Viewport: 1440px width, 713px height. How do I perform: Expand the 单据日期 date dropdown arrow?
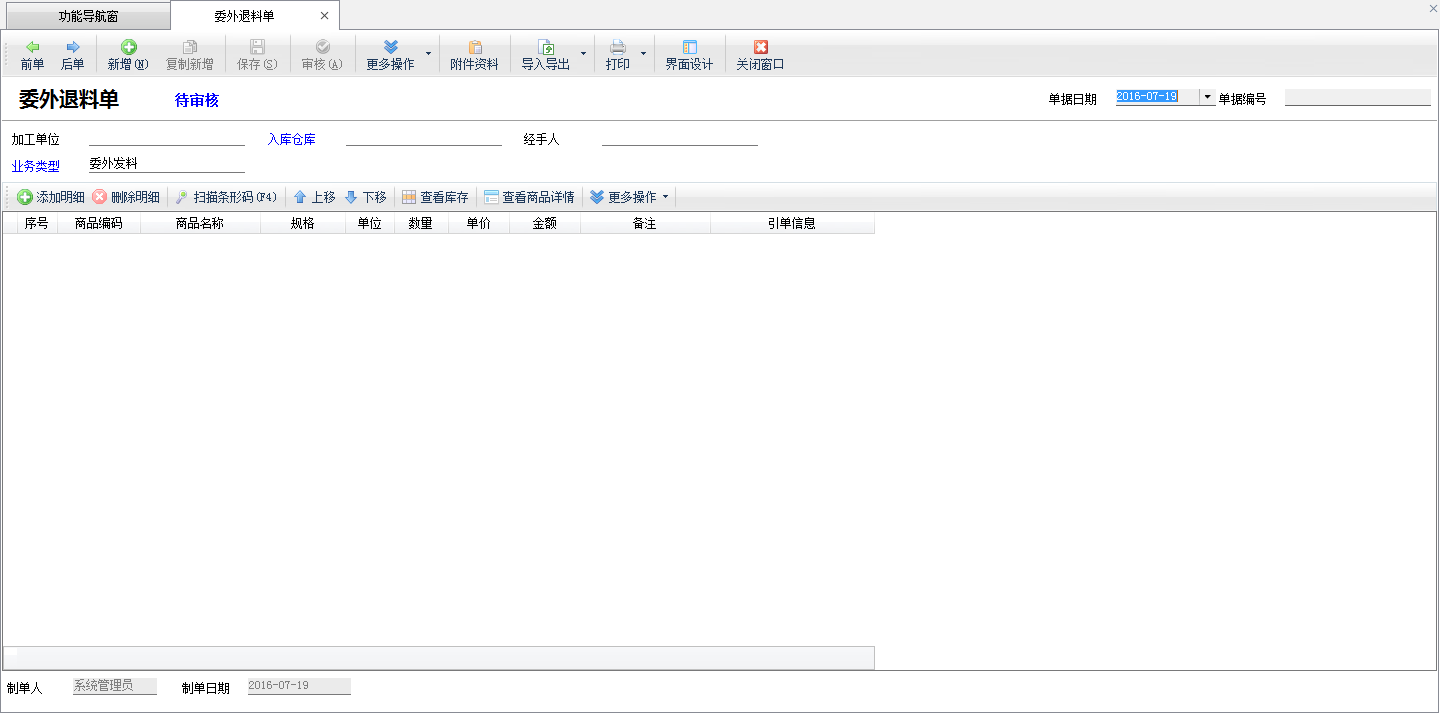coord(1208,97)
